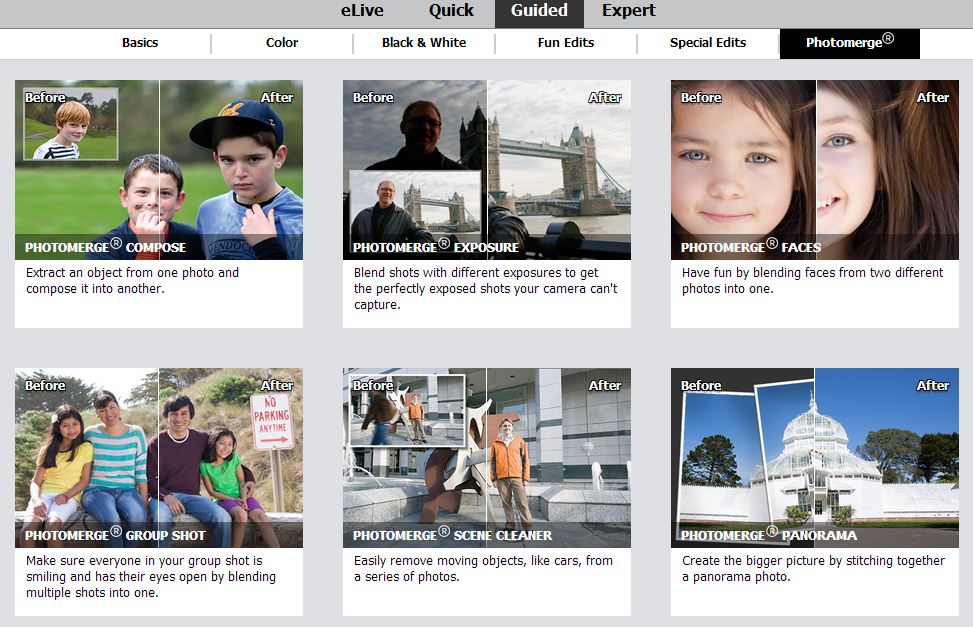Open the Photomerge Group Shot thumbnail

point(159,458)
